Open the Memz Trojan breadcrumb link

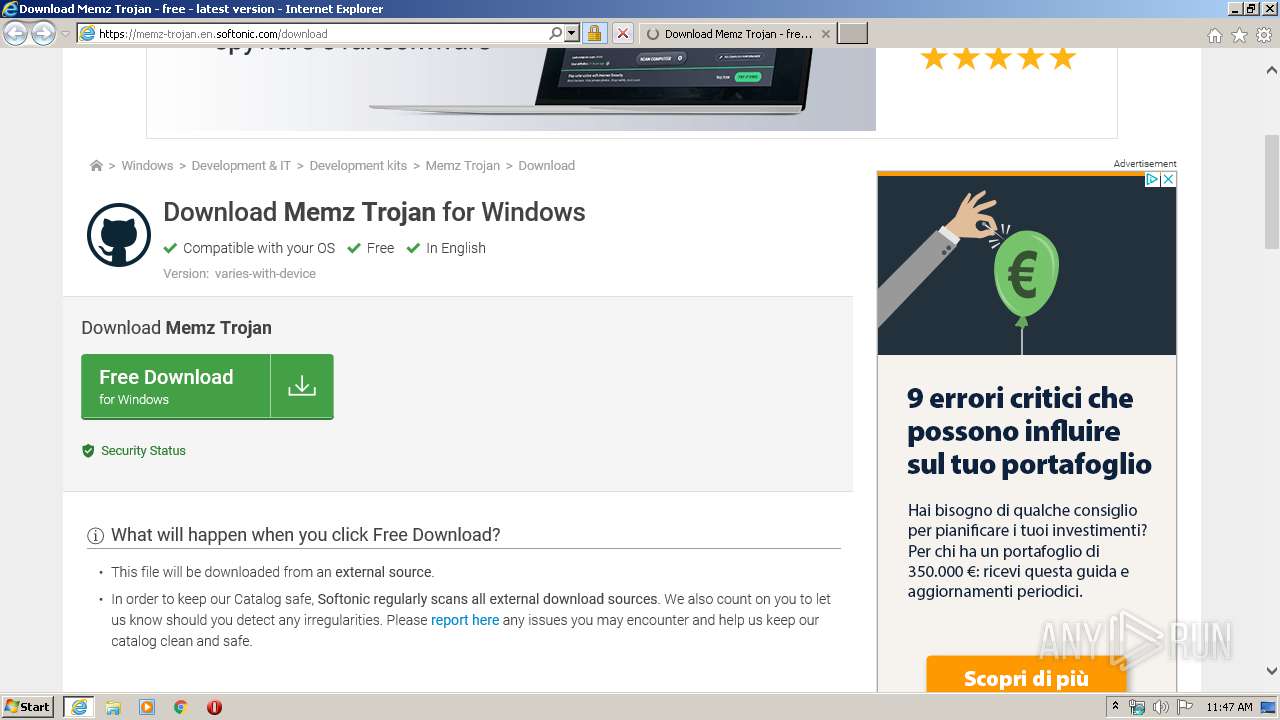tap(462, 166)
